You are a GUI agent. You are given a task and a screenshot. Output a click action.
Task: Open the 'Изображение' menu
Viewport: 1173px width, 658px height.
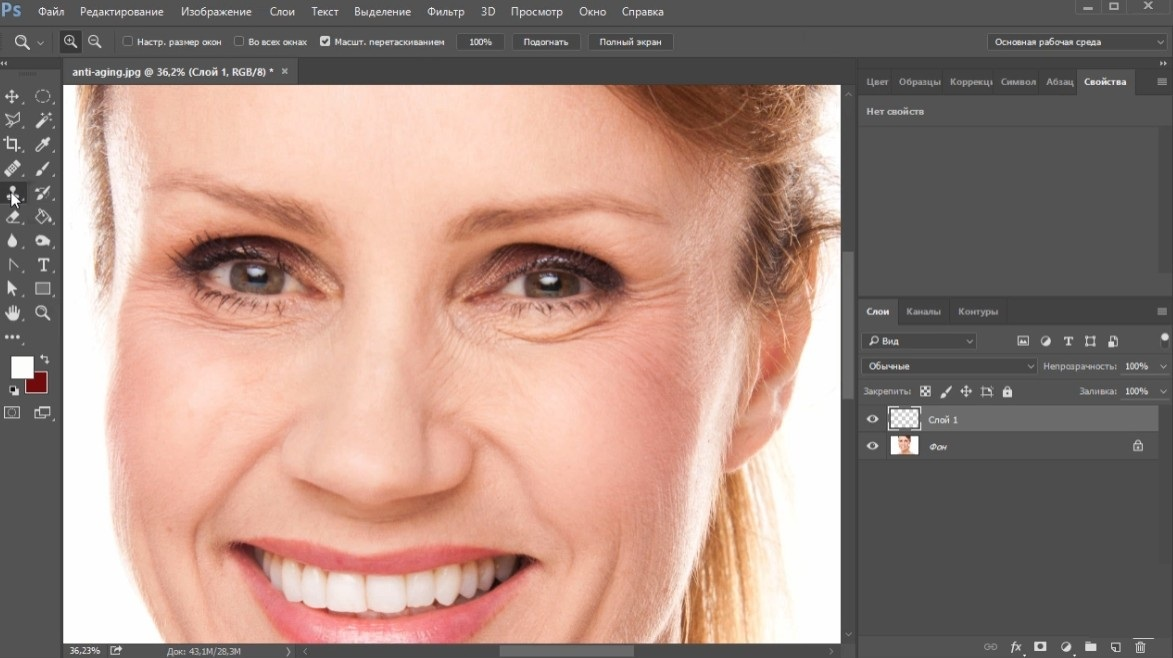216,12
